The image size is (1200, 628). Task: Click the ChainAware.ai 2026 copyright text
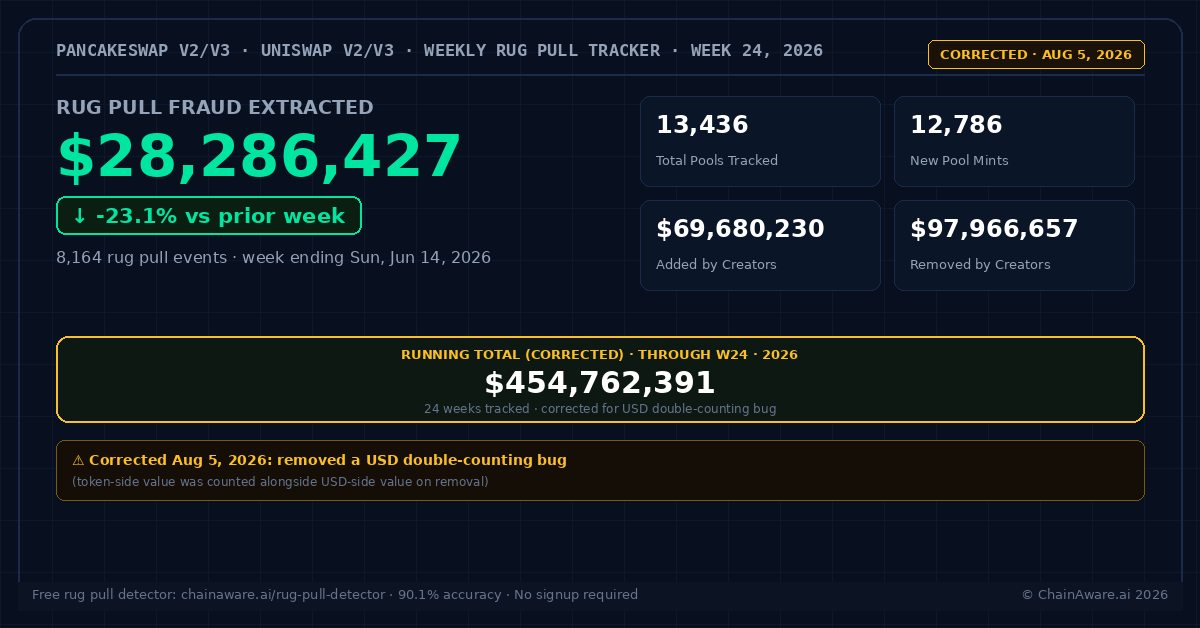click(x=1095, y=595)
